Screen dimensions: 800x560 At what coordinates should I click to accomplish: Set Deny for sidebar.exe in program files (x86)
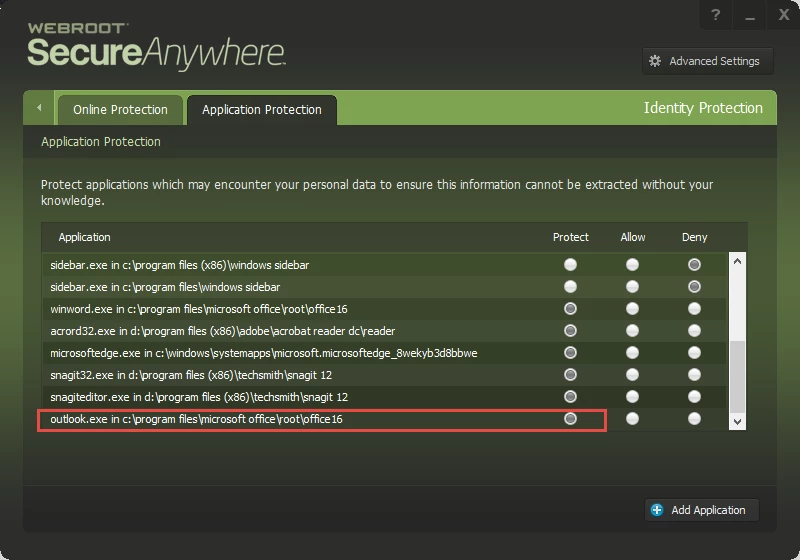click(x=694, y=265)
